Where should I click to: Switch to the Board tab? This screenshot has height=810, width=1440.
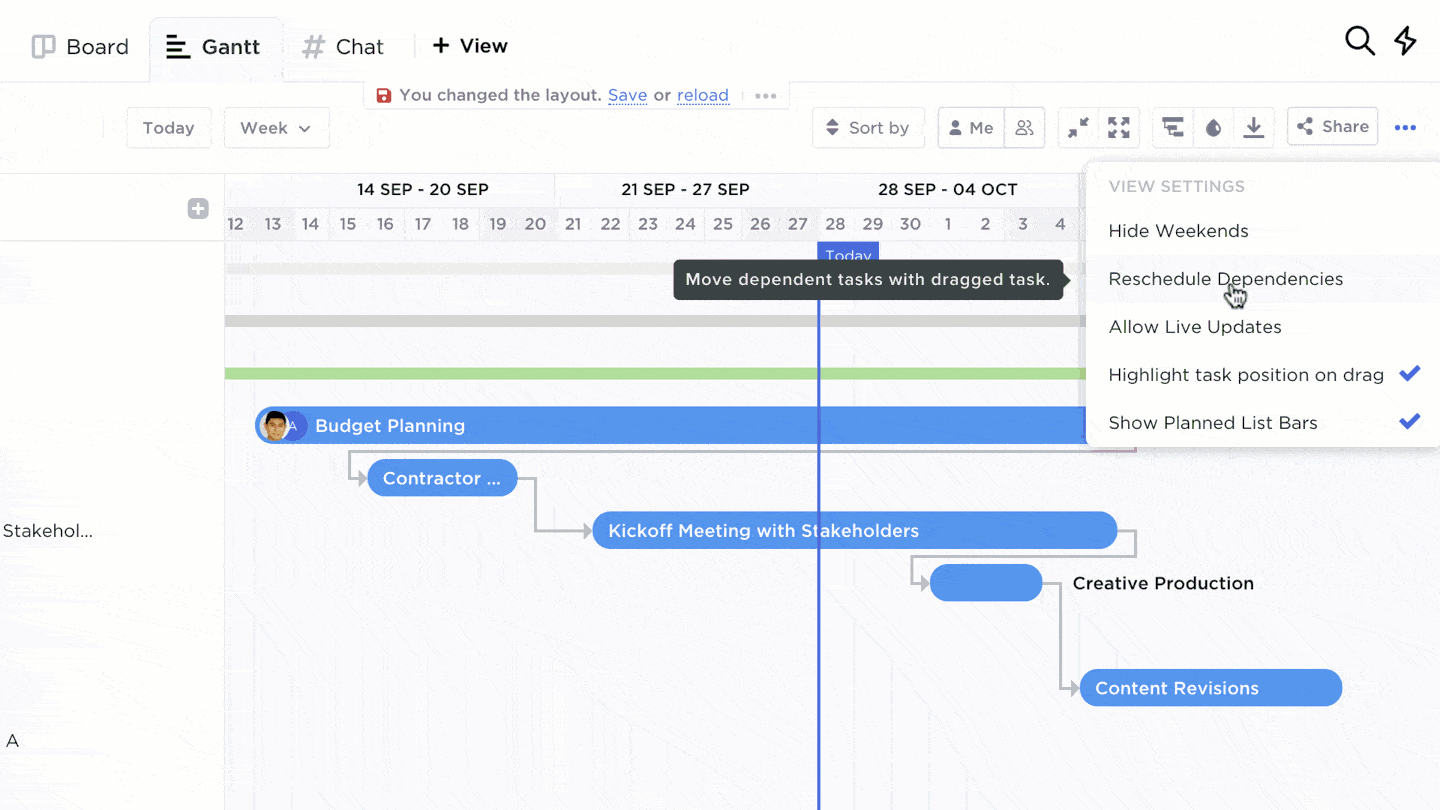pyautogui.click(x=81, y=47)
